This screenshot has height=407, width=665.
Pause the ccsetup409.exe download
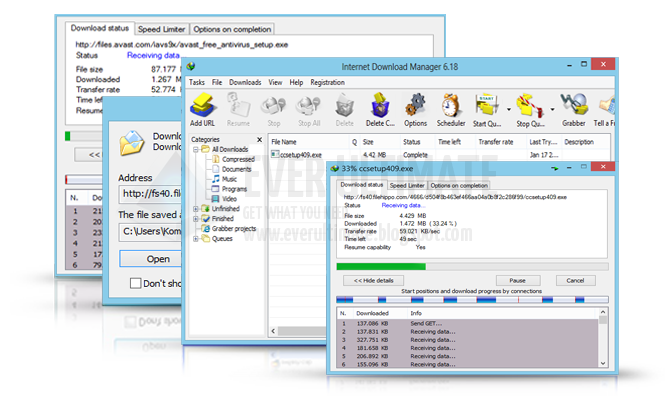518,280
